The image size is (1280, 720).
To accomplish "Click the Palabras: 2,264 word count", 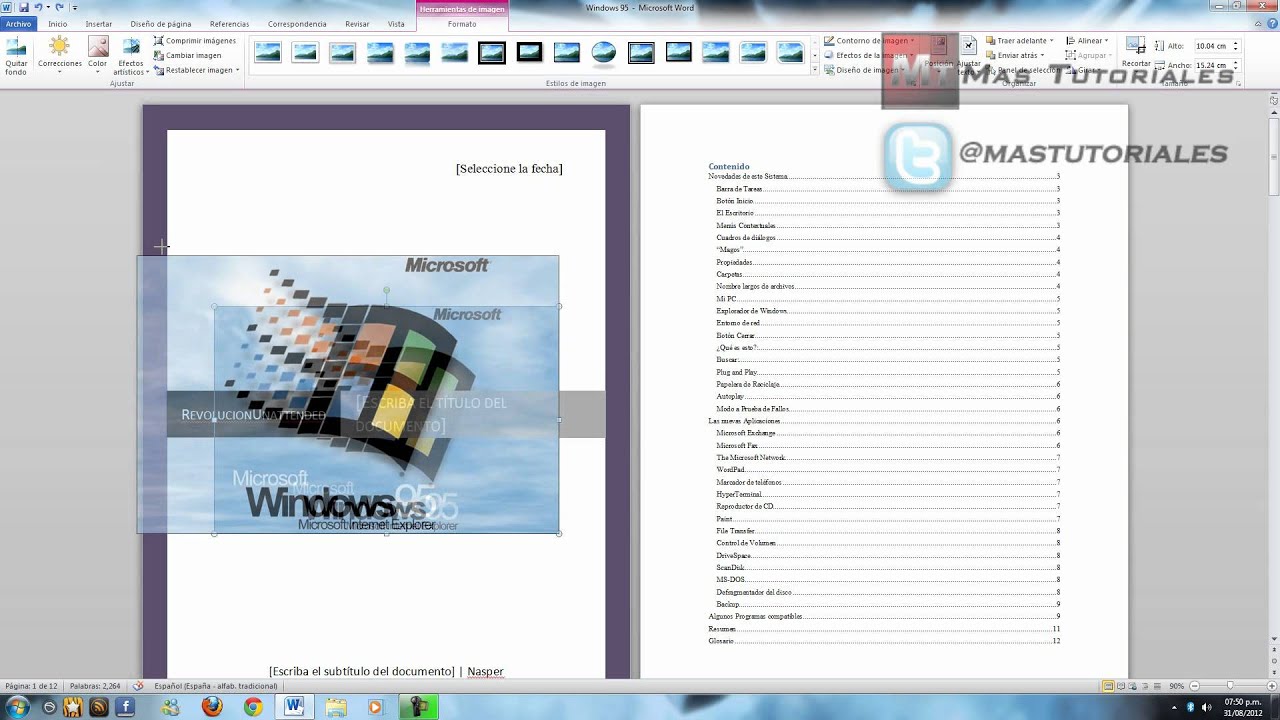I will point(95,686).
